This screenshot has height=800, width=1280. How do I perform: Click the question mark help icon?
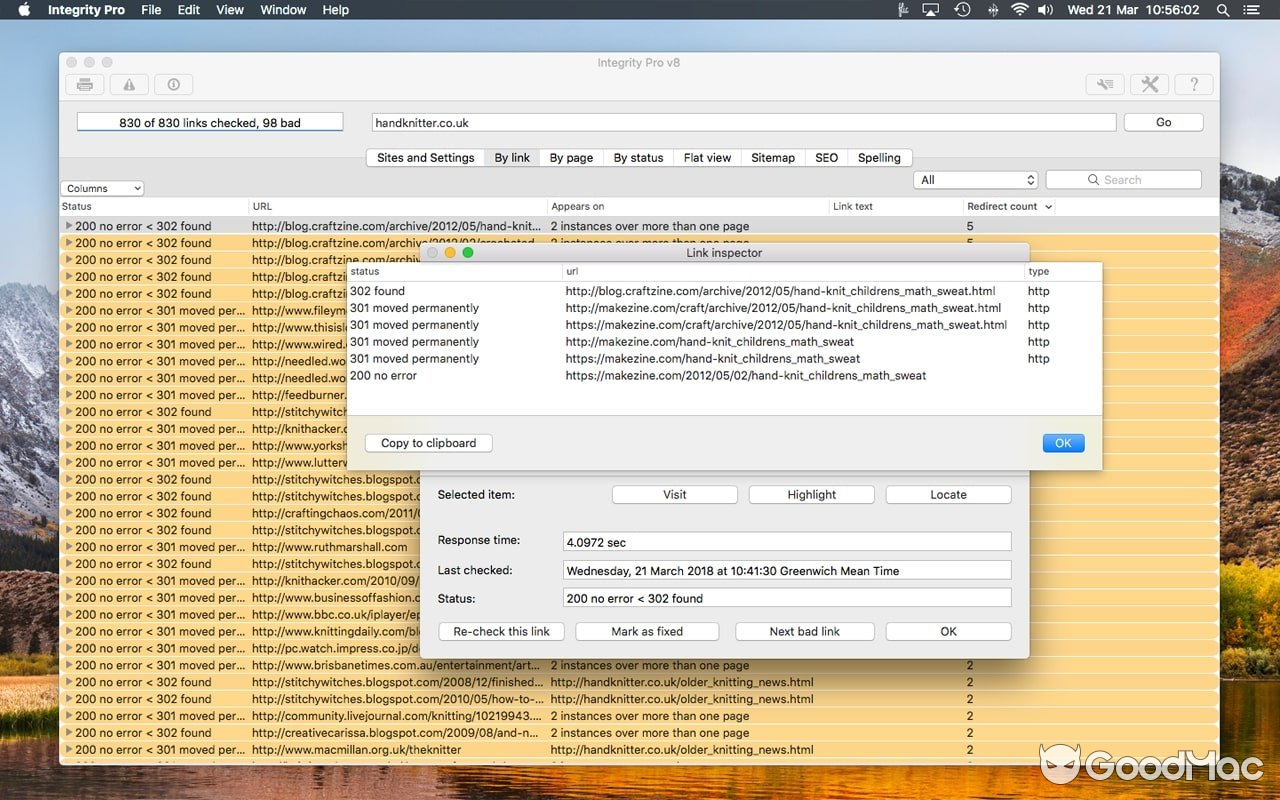[1193, 84]
